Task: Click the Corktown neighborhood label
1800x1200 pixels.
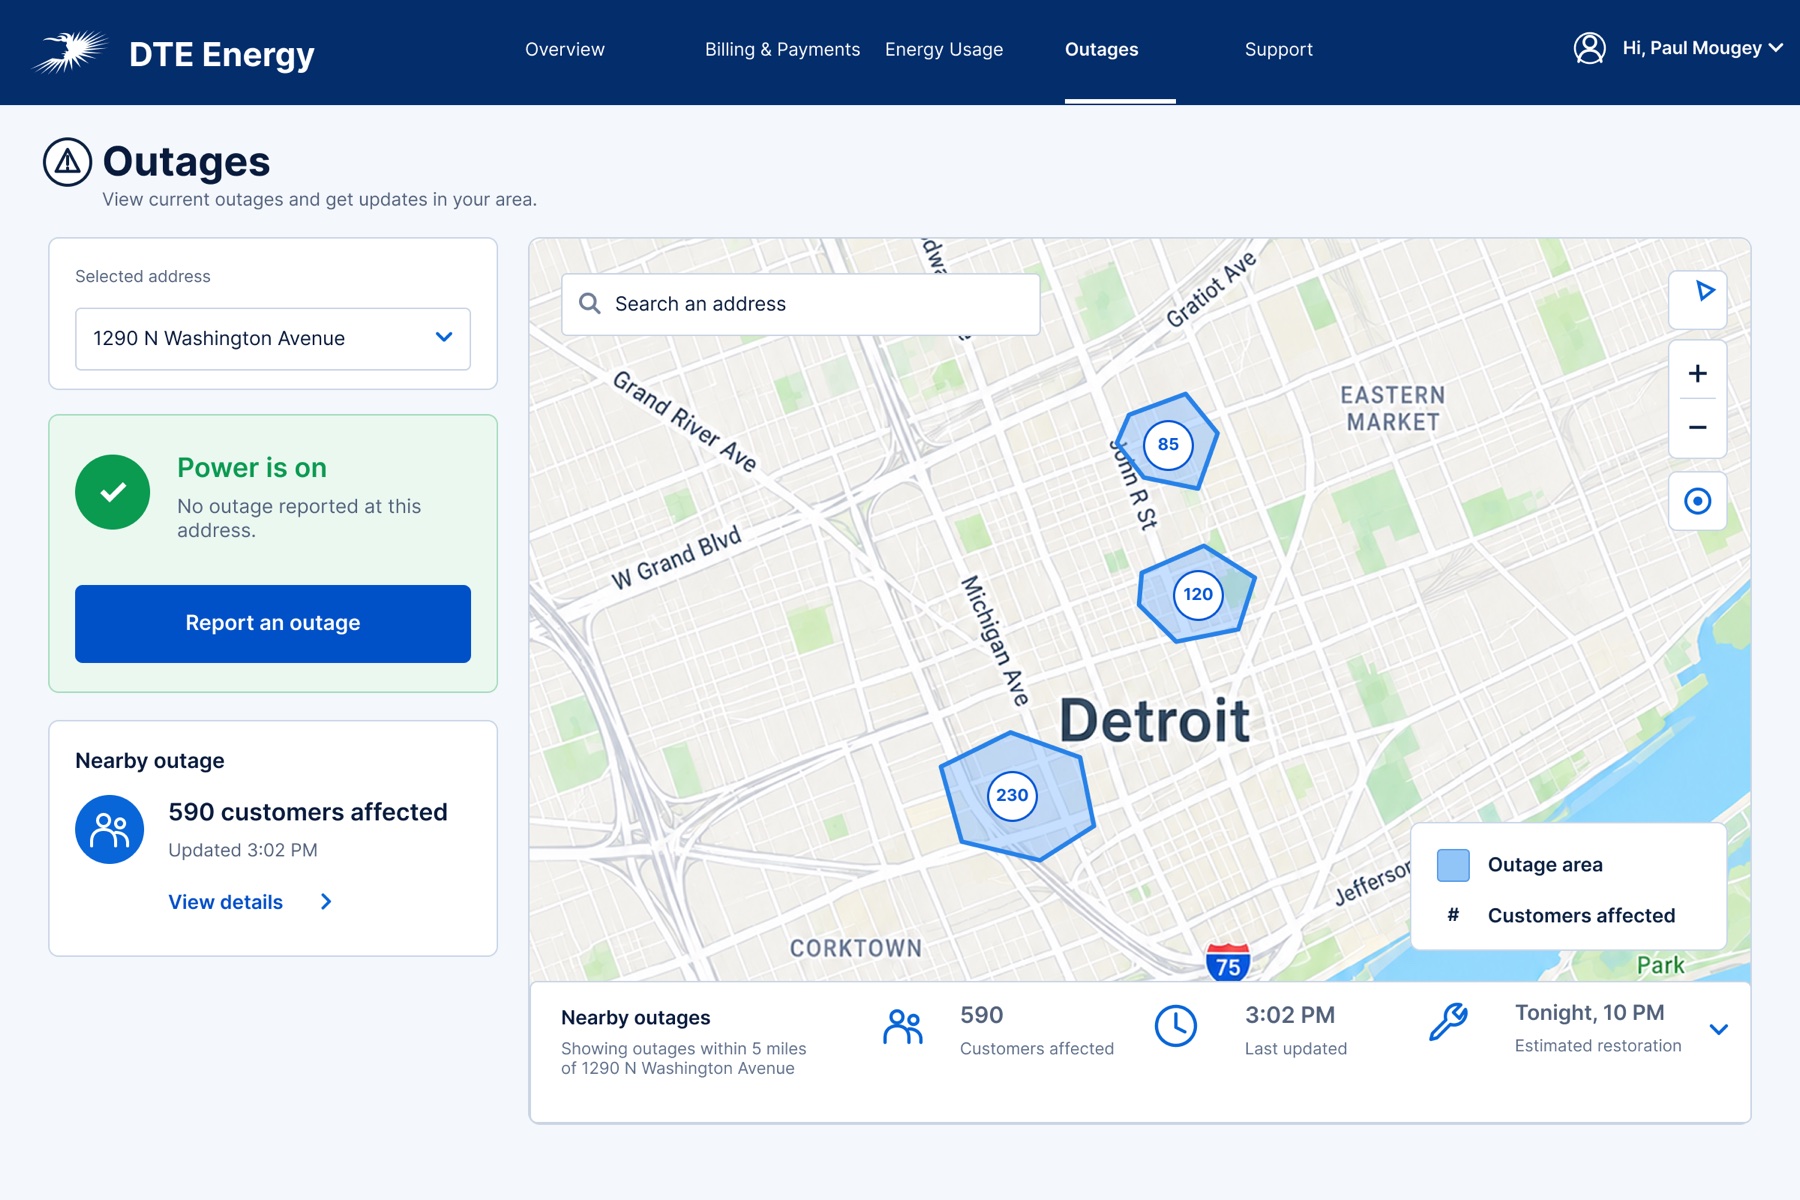Action: coord(856,948)
